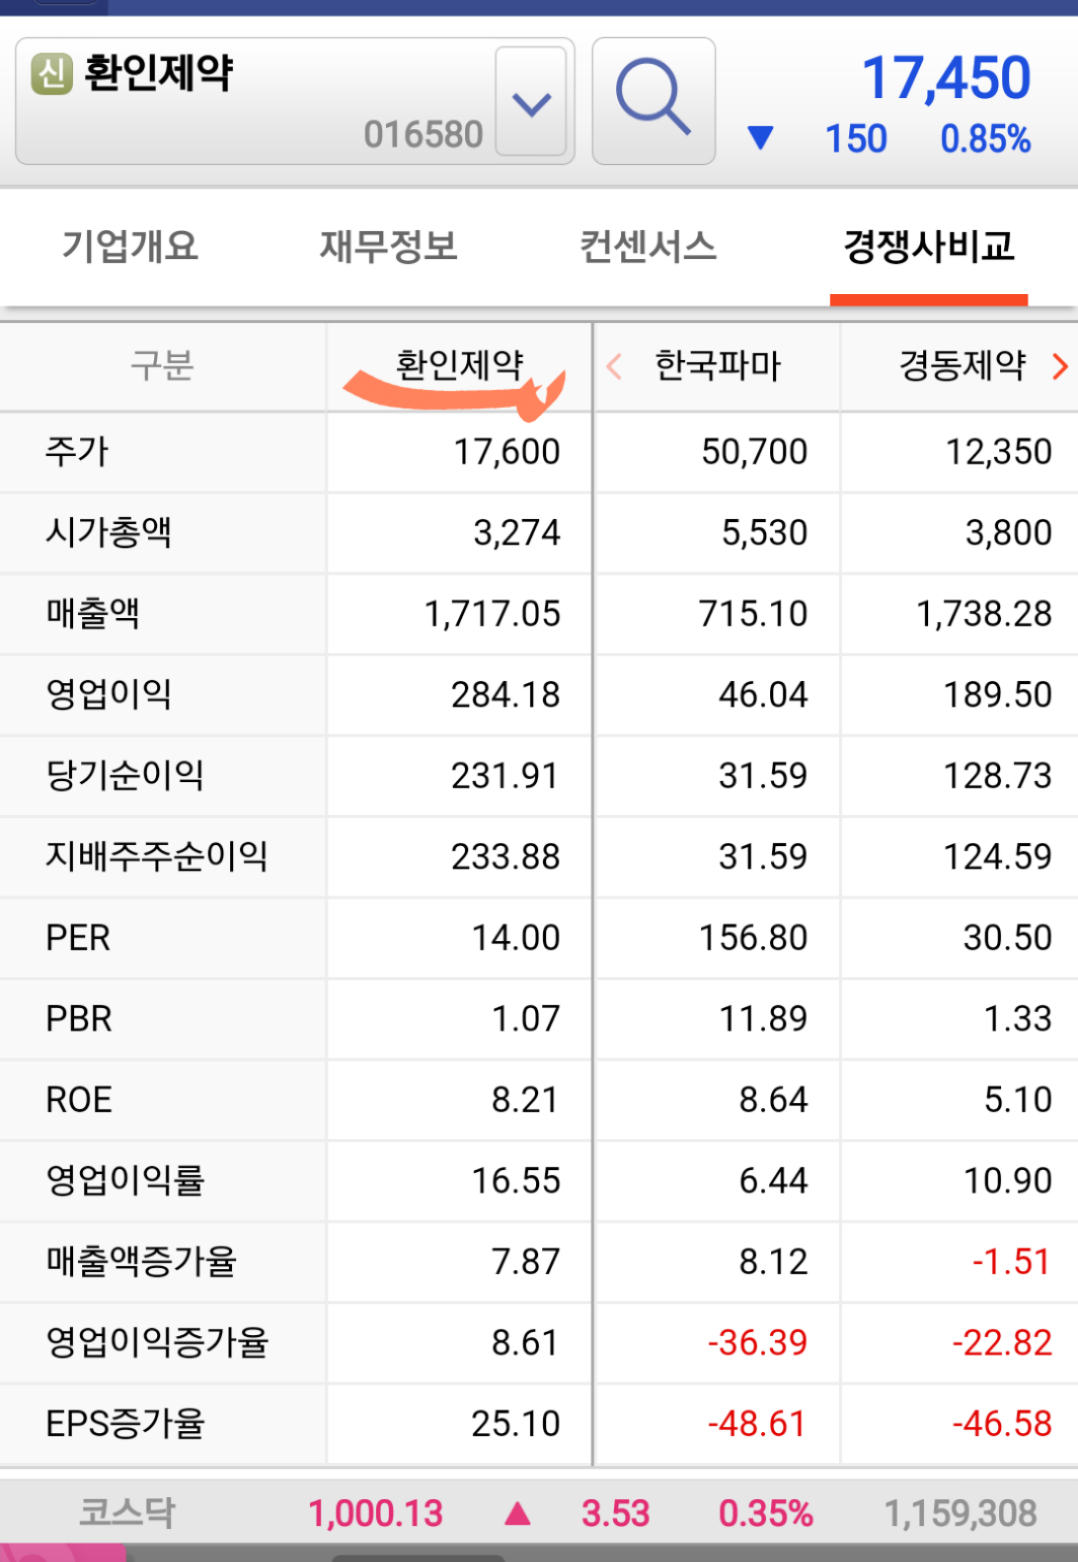The image size is (1078, 1562).
Task: Tap the stock code 016580
Action: pos(423,134)
